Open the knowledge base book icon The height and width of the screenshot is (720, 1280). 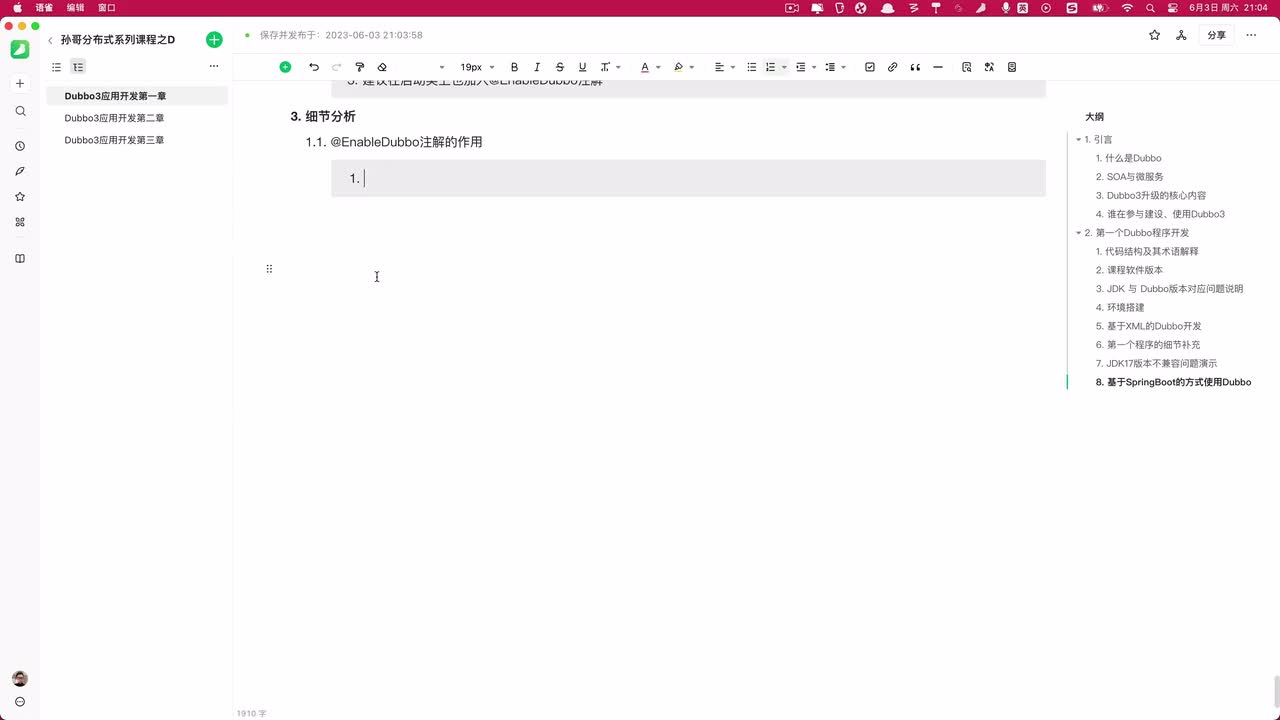(20, 259)
